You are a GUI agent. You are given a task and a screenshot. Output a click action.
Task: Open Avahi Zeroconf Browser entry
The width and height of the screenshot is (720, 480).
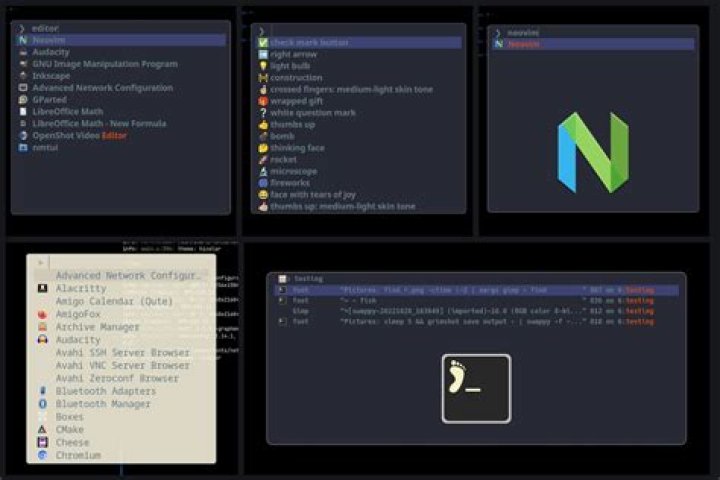(x=121, y=378)
